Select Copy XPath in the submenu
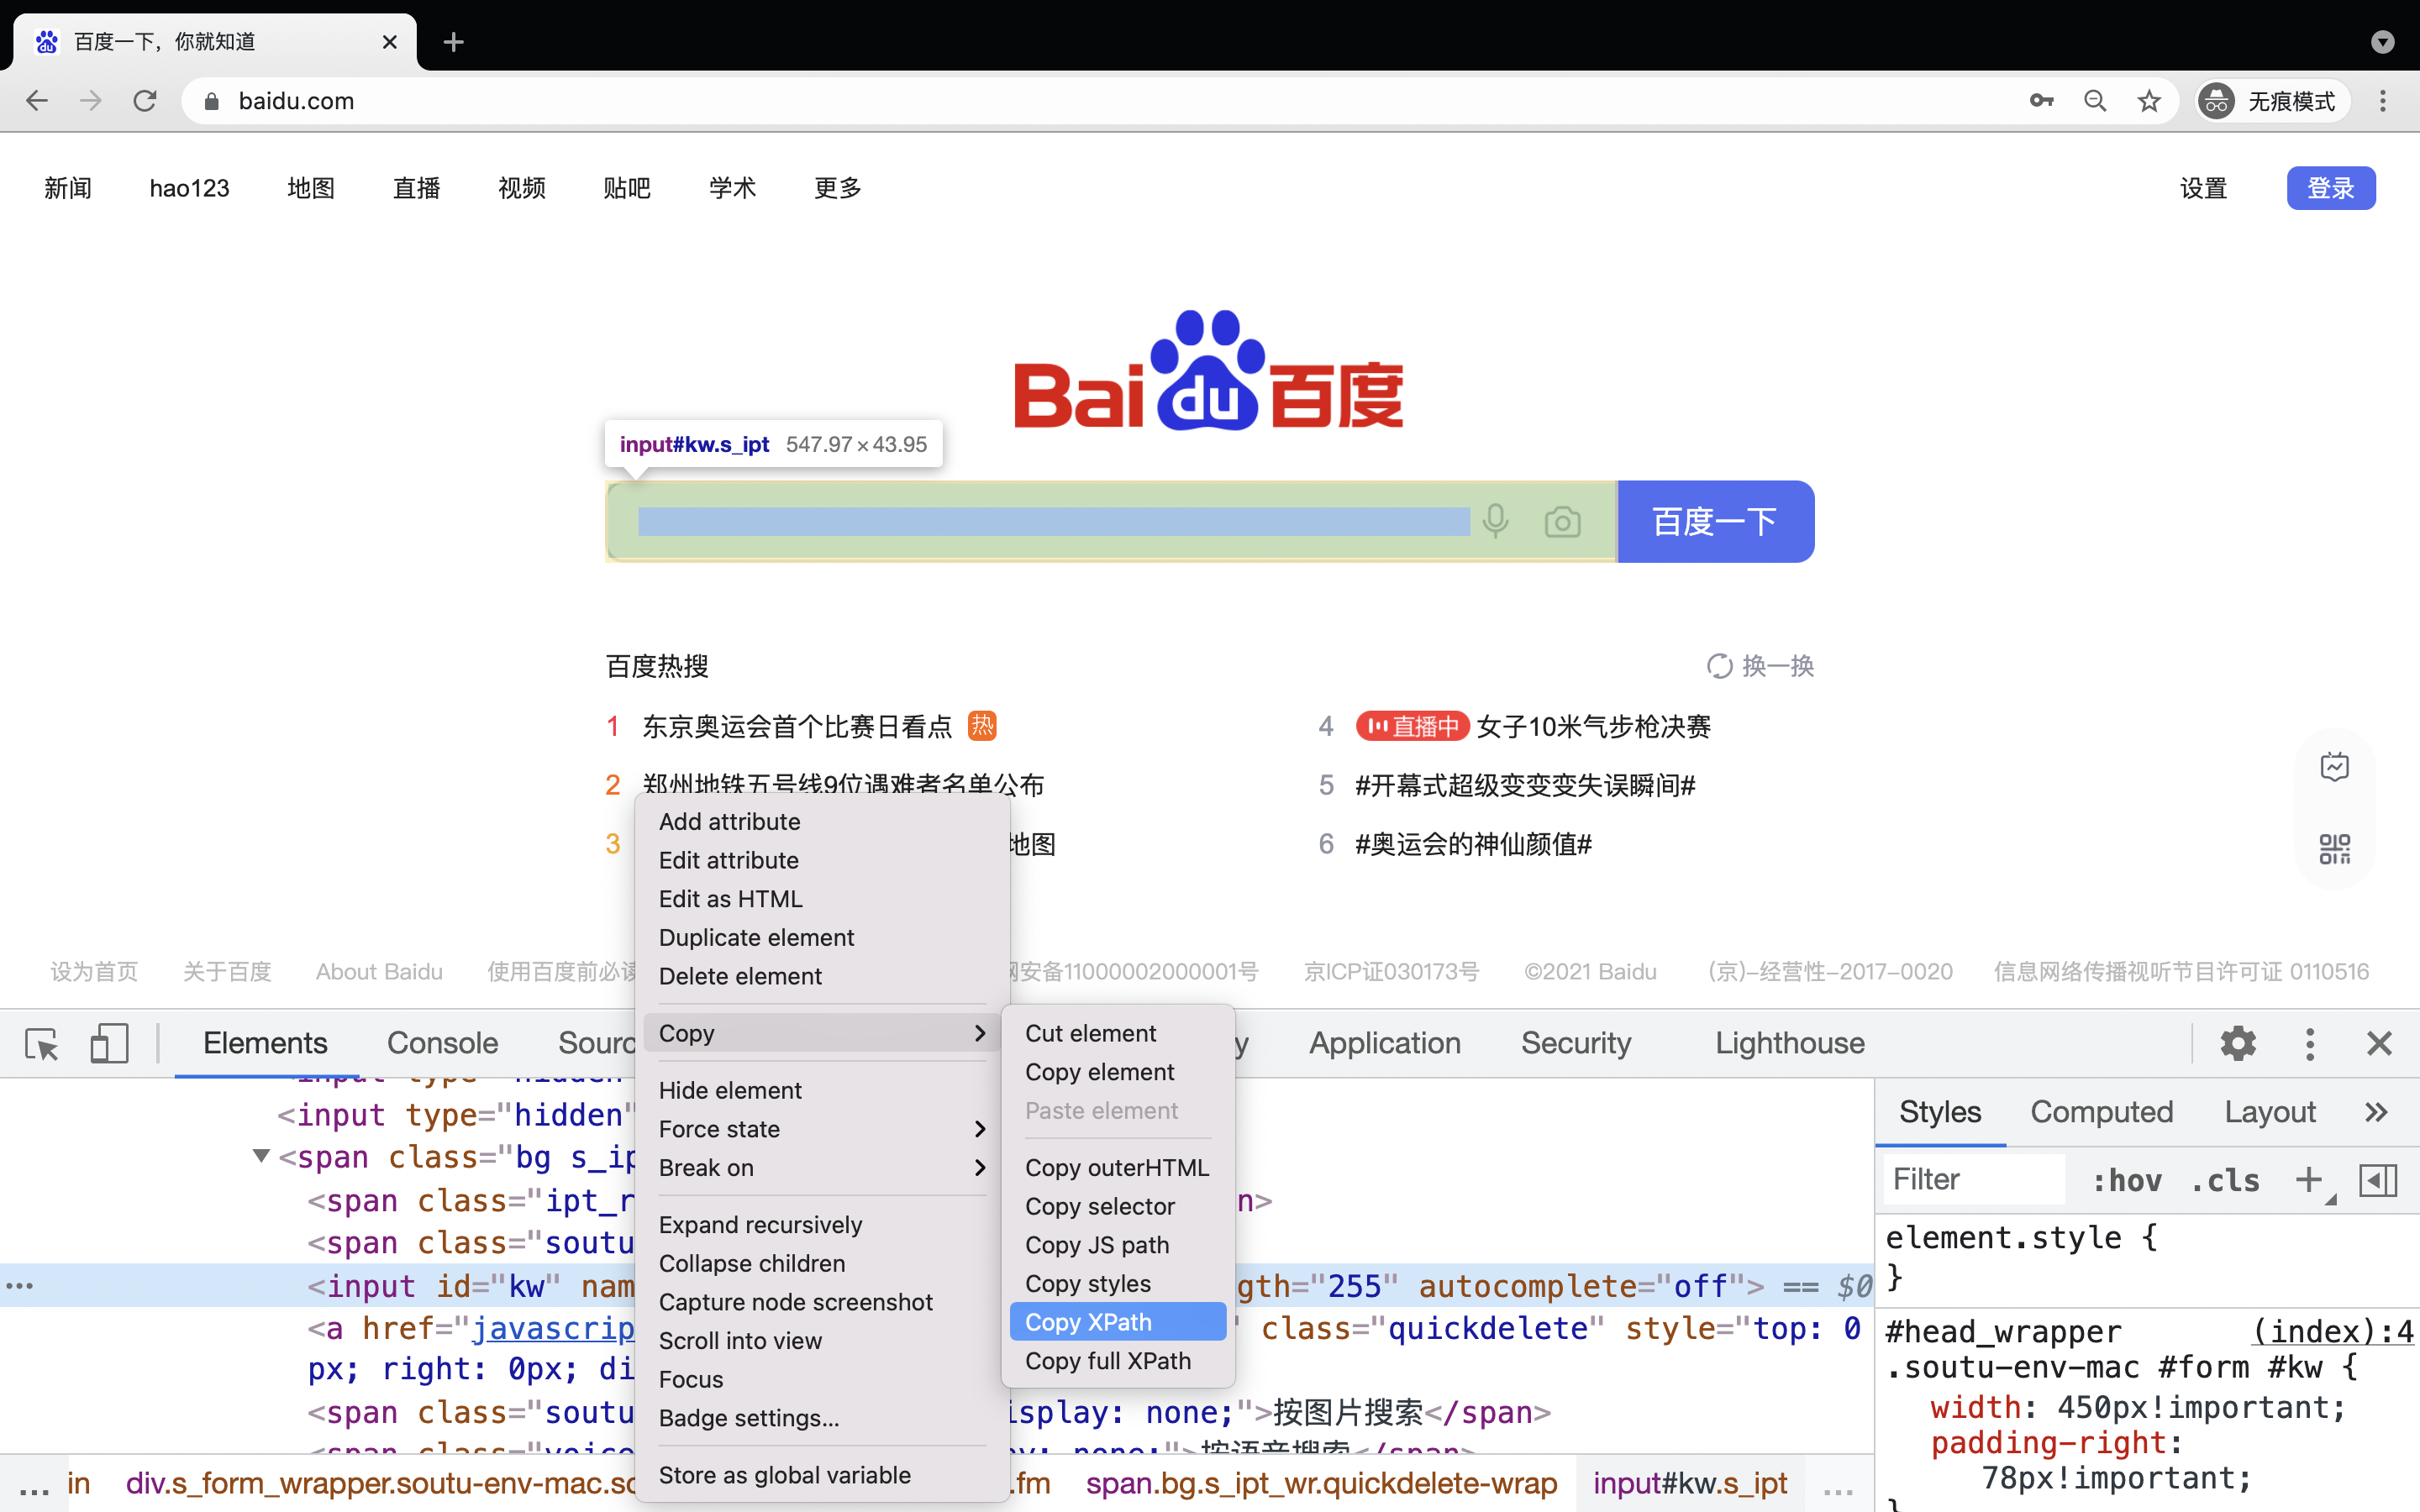2420x1512 pixels. pos(1117,1322)
